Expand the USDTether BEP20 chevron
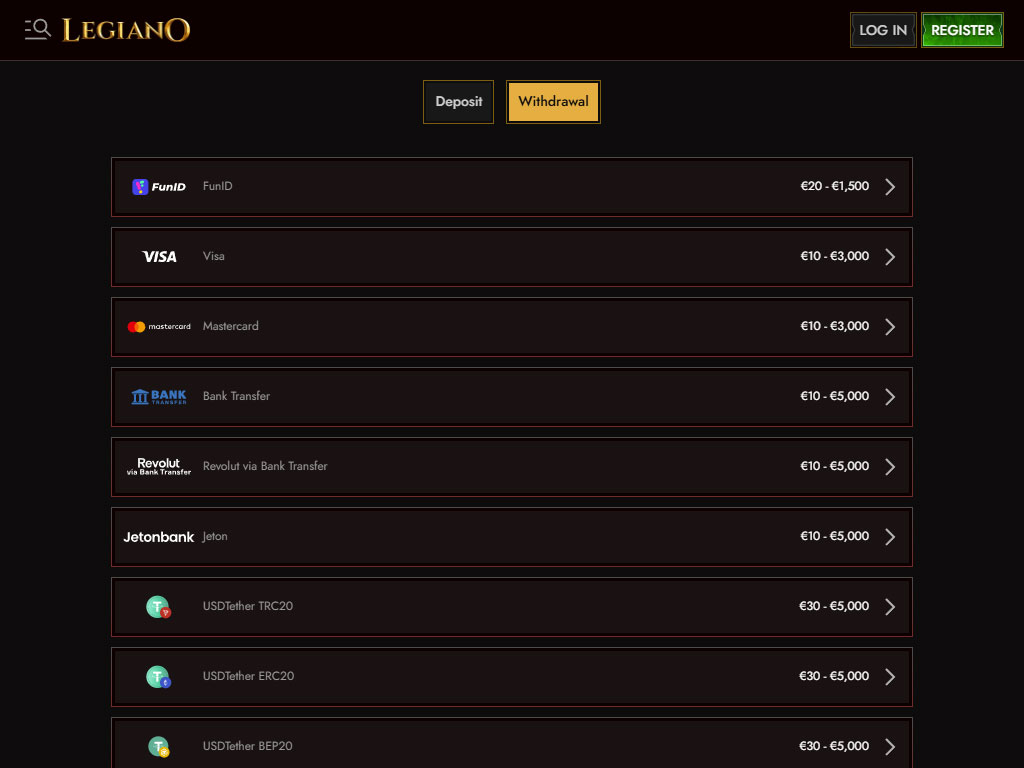 [890, 746]
